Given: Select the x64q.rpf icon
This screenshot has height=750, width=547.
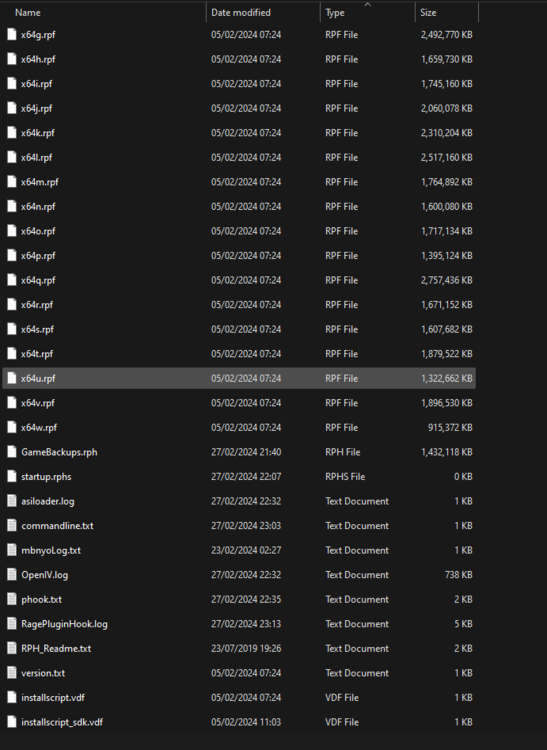Looking at the screenshot, I should (x=12, y=280).
